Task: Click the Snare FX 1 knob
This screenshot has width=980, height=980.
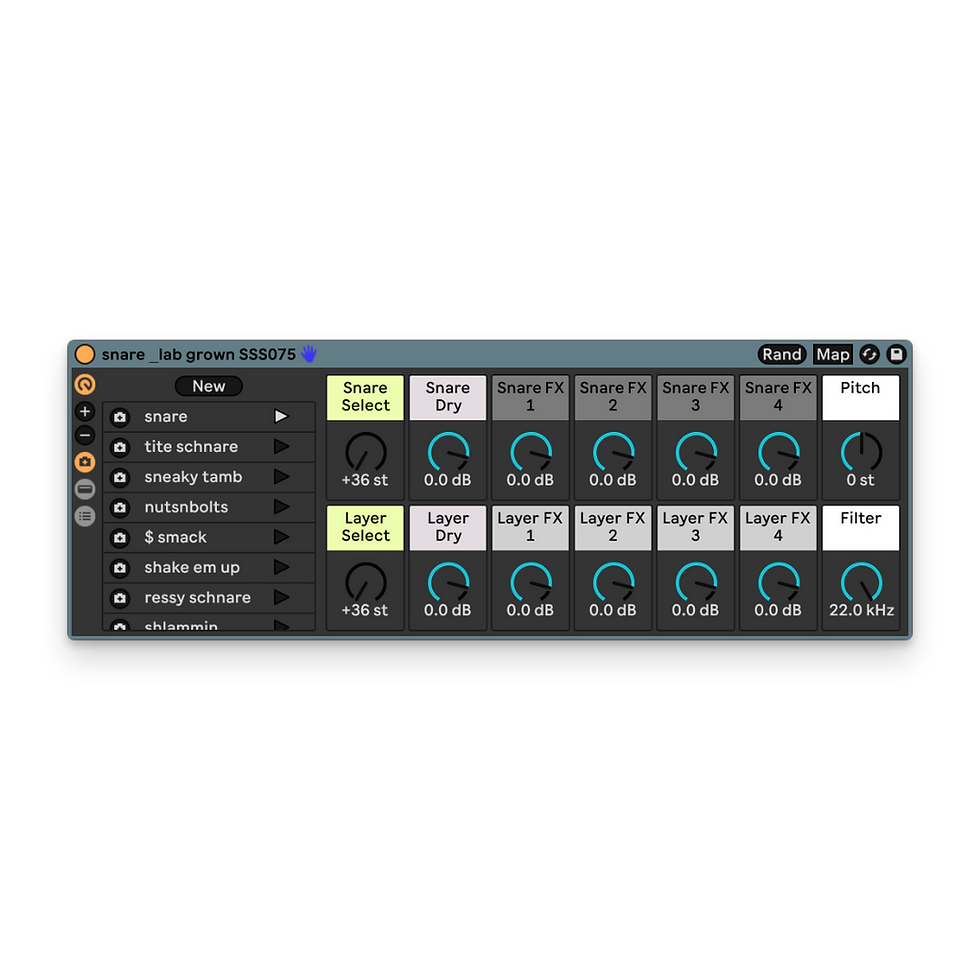Action: click(531, 452)
